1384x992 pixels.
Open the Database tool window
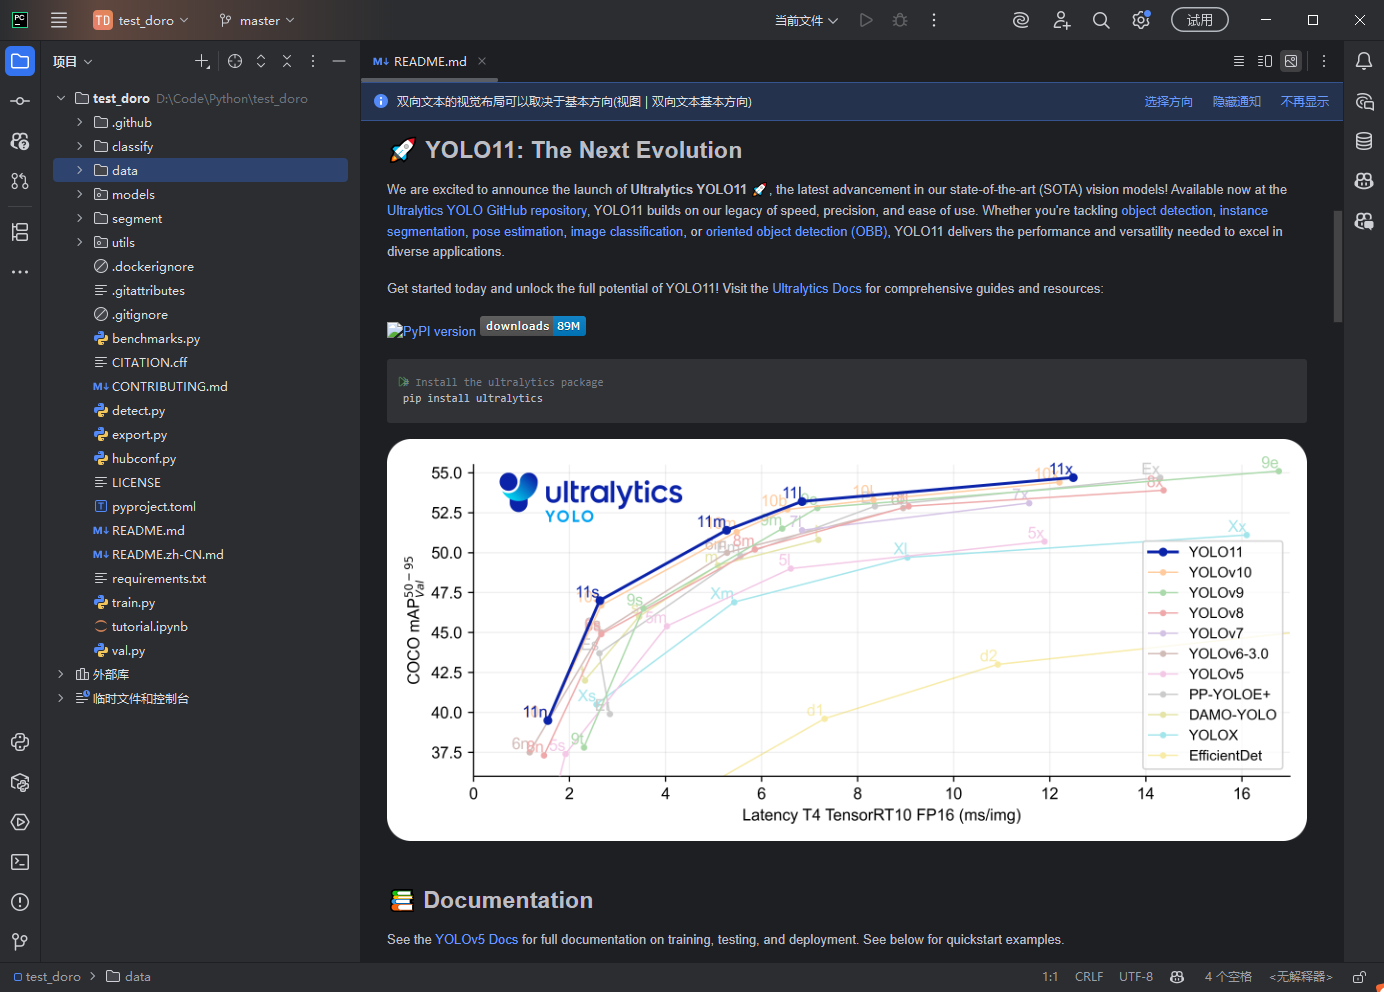(1364, 141)
